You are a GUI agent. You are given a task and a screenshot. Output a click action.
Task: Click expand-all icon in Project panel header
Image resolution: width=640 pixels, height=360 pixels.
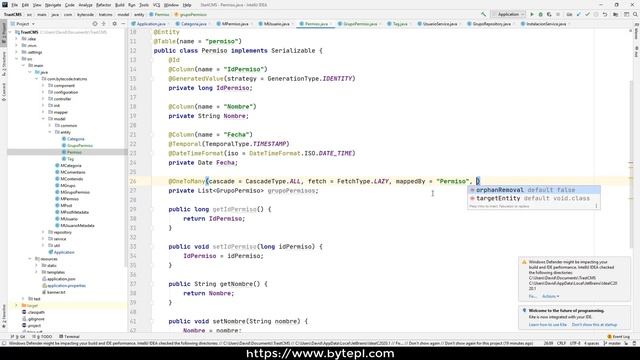point(104,24)
